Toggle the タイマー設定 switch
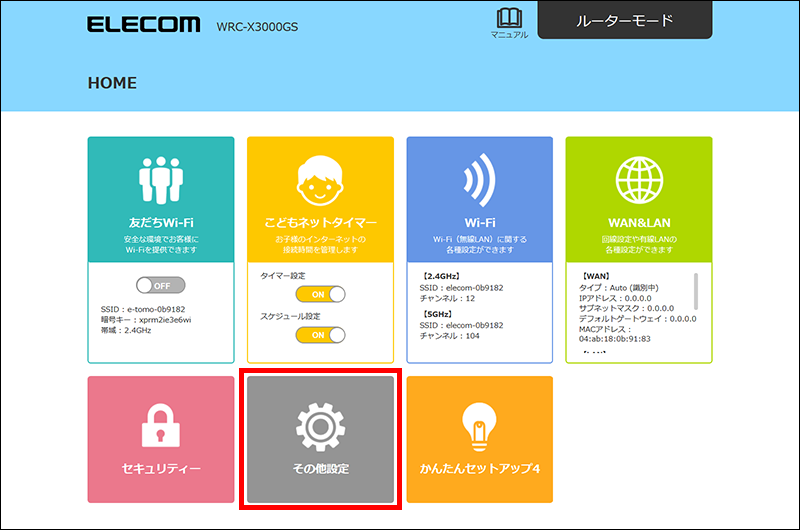 320,294
